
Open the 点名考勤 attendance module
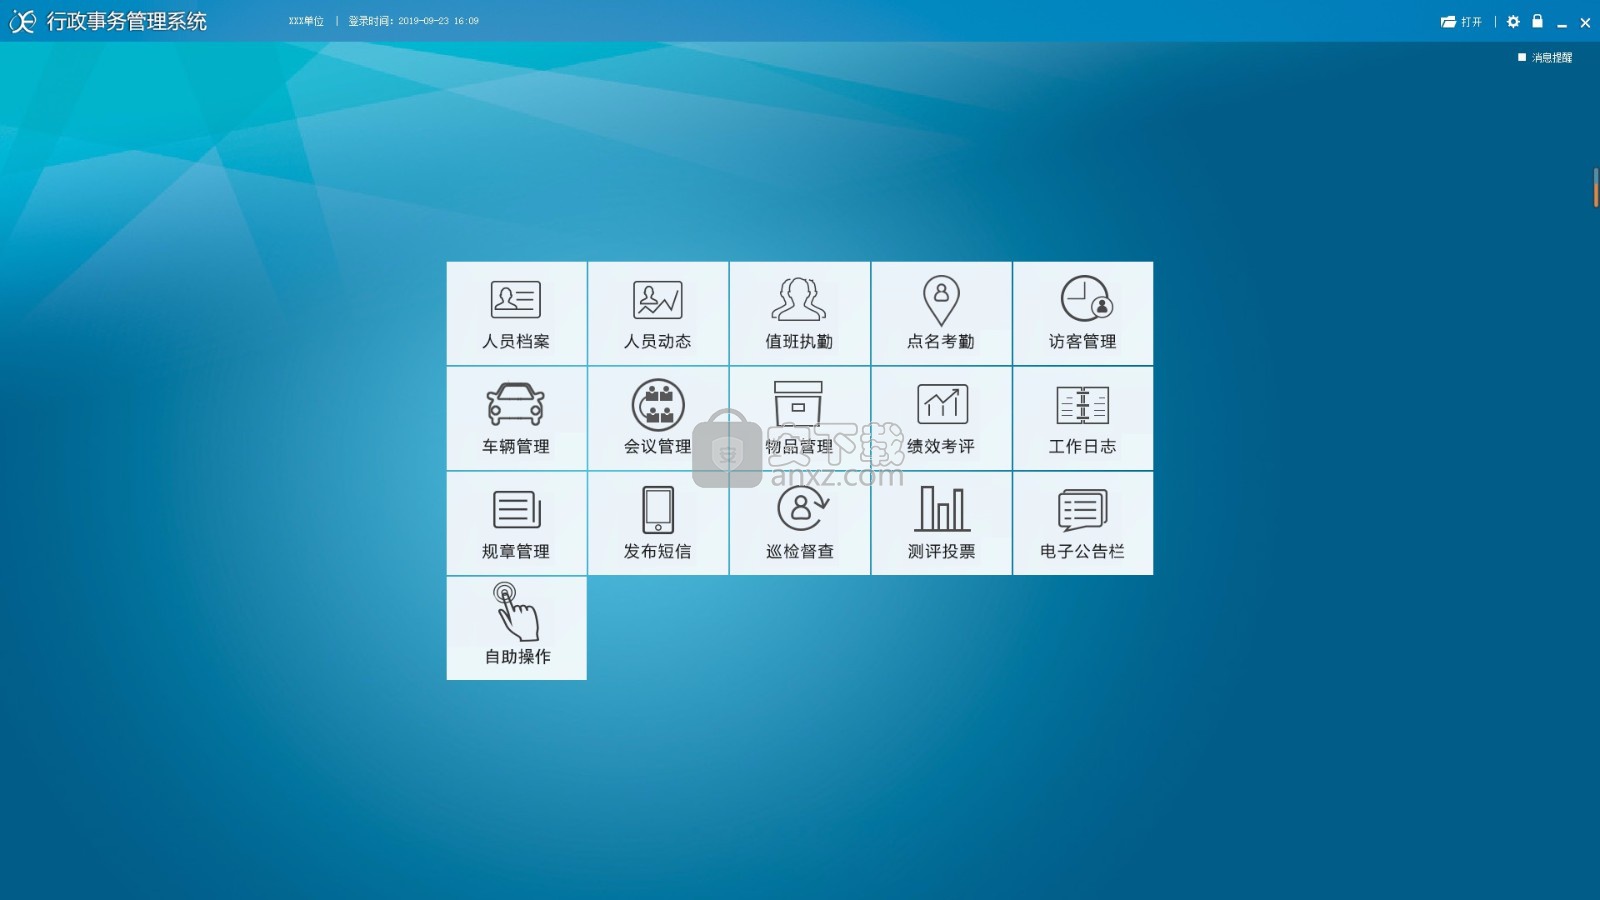tap(941, 314)
